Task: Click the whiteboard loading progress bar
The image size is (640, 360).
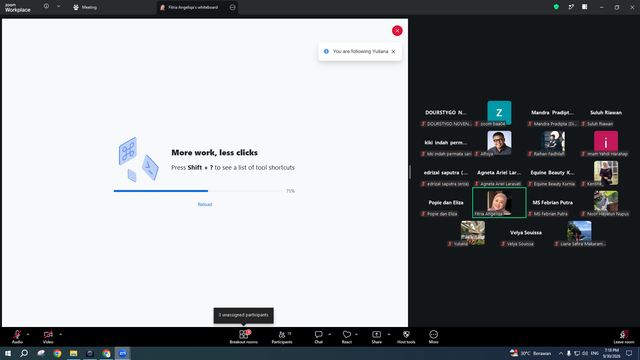Action: coord(198,191)
